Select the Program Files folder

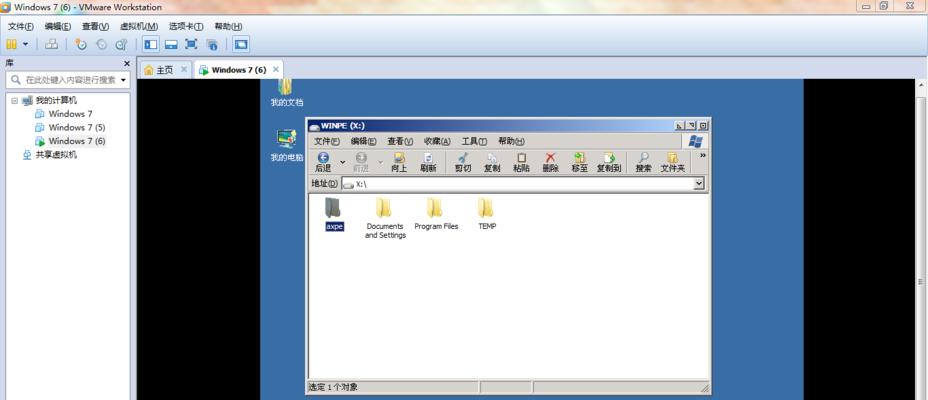[436, 214]
